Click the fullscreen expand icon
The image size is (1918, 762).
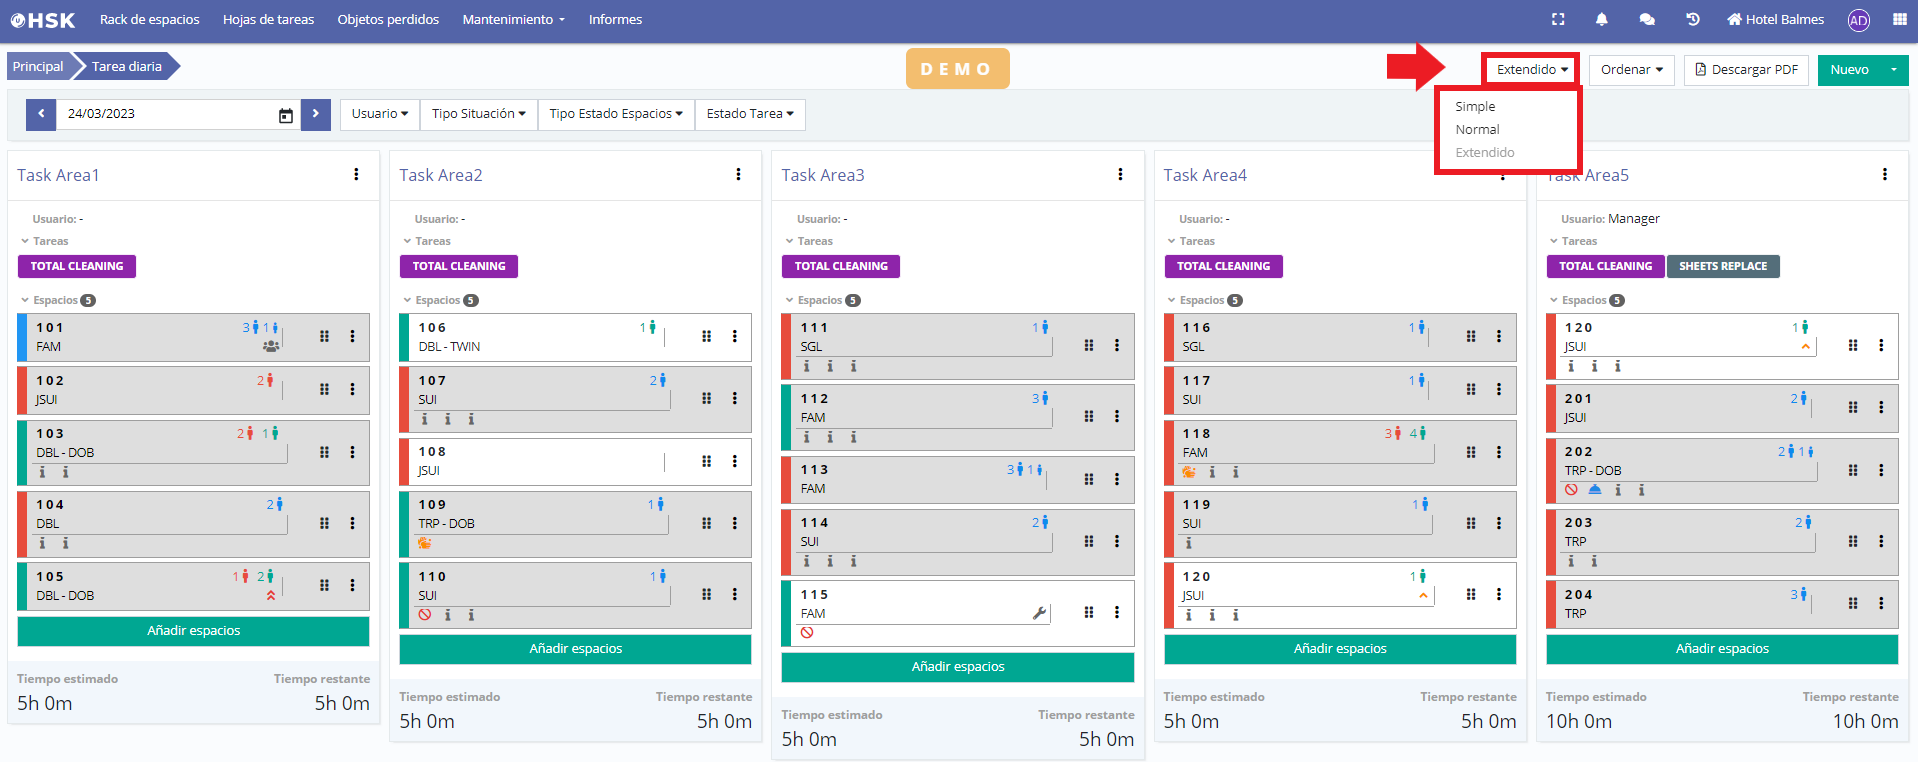tap(1558, 19)
